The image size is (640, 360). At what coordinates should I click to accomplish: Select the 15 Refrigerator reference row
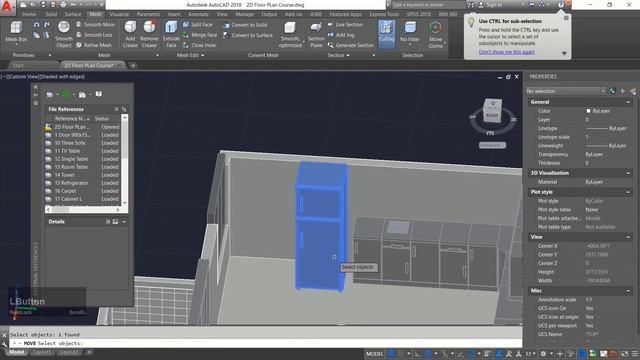click(83, 183)
